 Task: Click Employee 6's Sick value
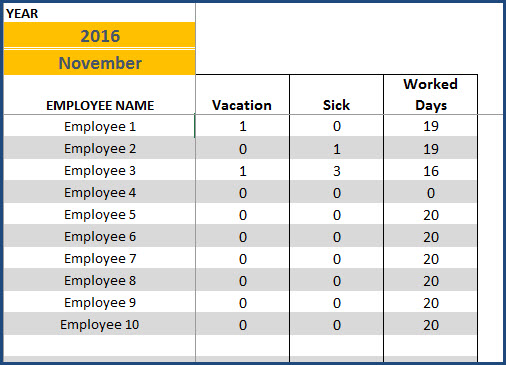(337, 236)
